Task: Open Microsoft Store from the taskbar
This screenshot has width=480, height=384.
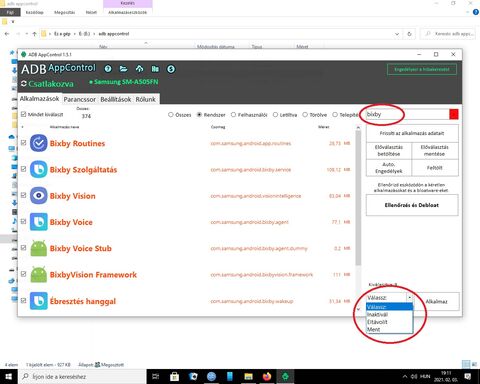Action: (x=174, y=377)
